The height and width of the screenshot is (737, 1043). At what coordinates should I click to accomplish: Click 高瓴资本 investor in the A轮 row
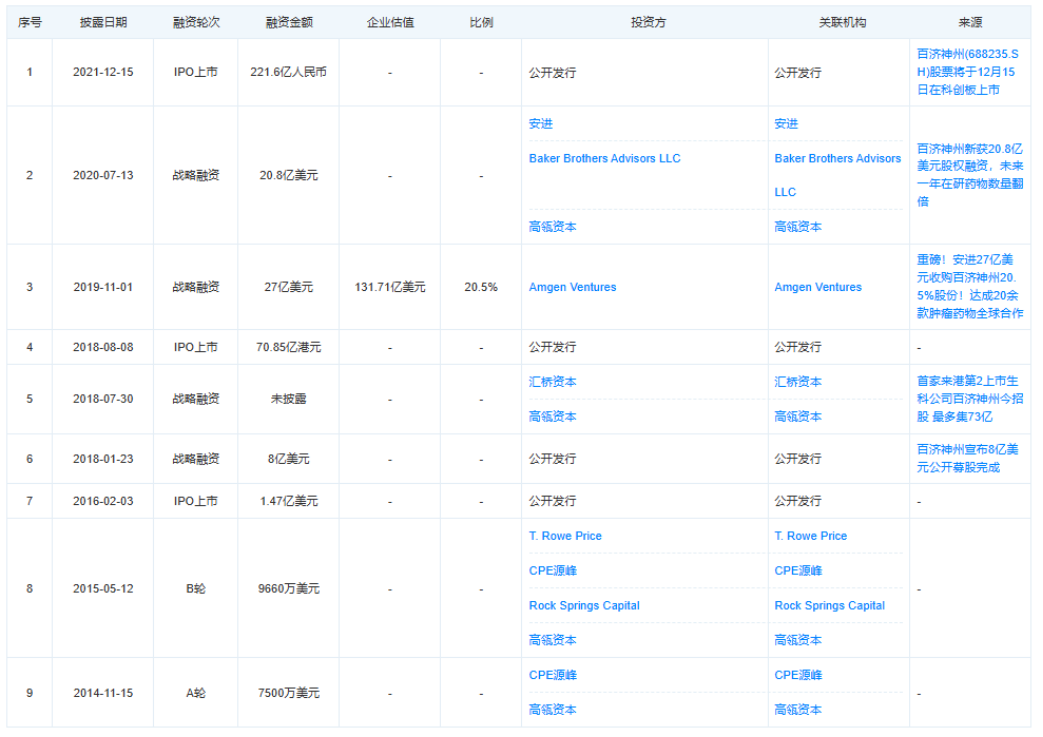[552, 710]
